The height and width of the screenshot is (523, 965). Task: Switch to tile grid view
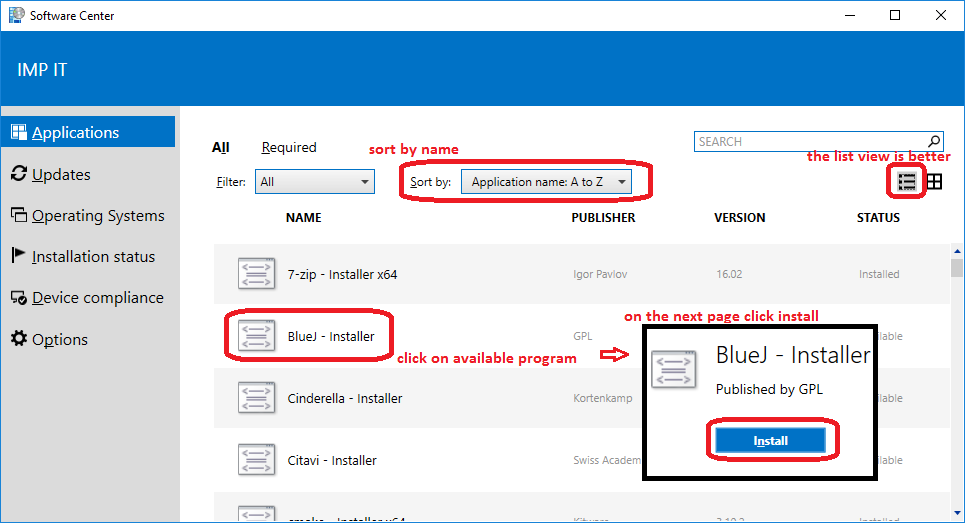click(x=934, y=182)
